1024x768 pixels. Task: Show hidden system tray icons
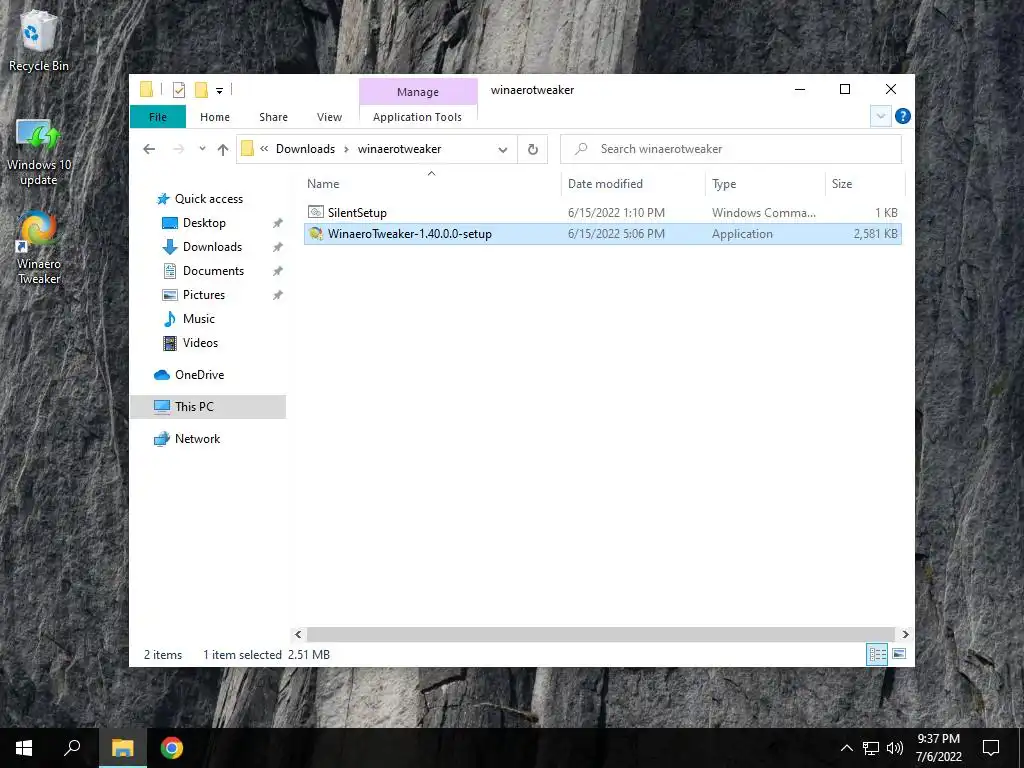[x=846, y=748]
